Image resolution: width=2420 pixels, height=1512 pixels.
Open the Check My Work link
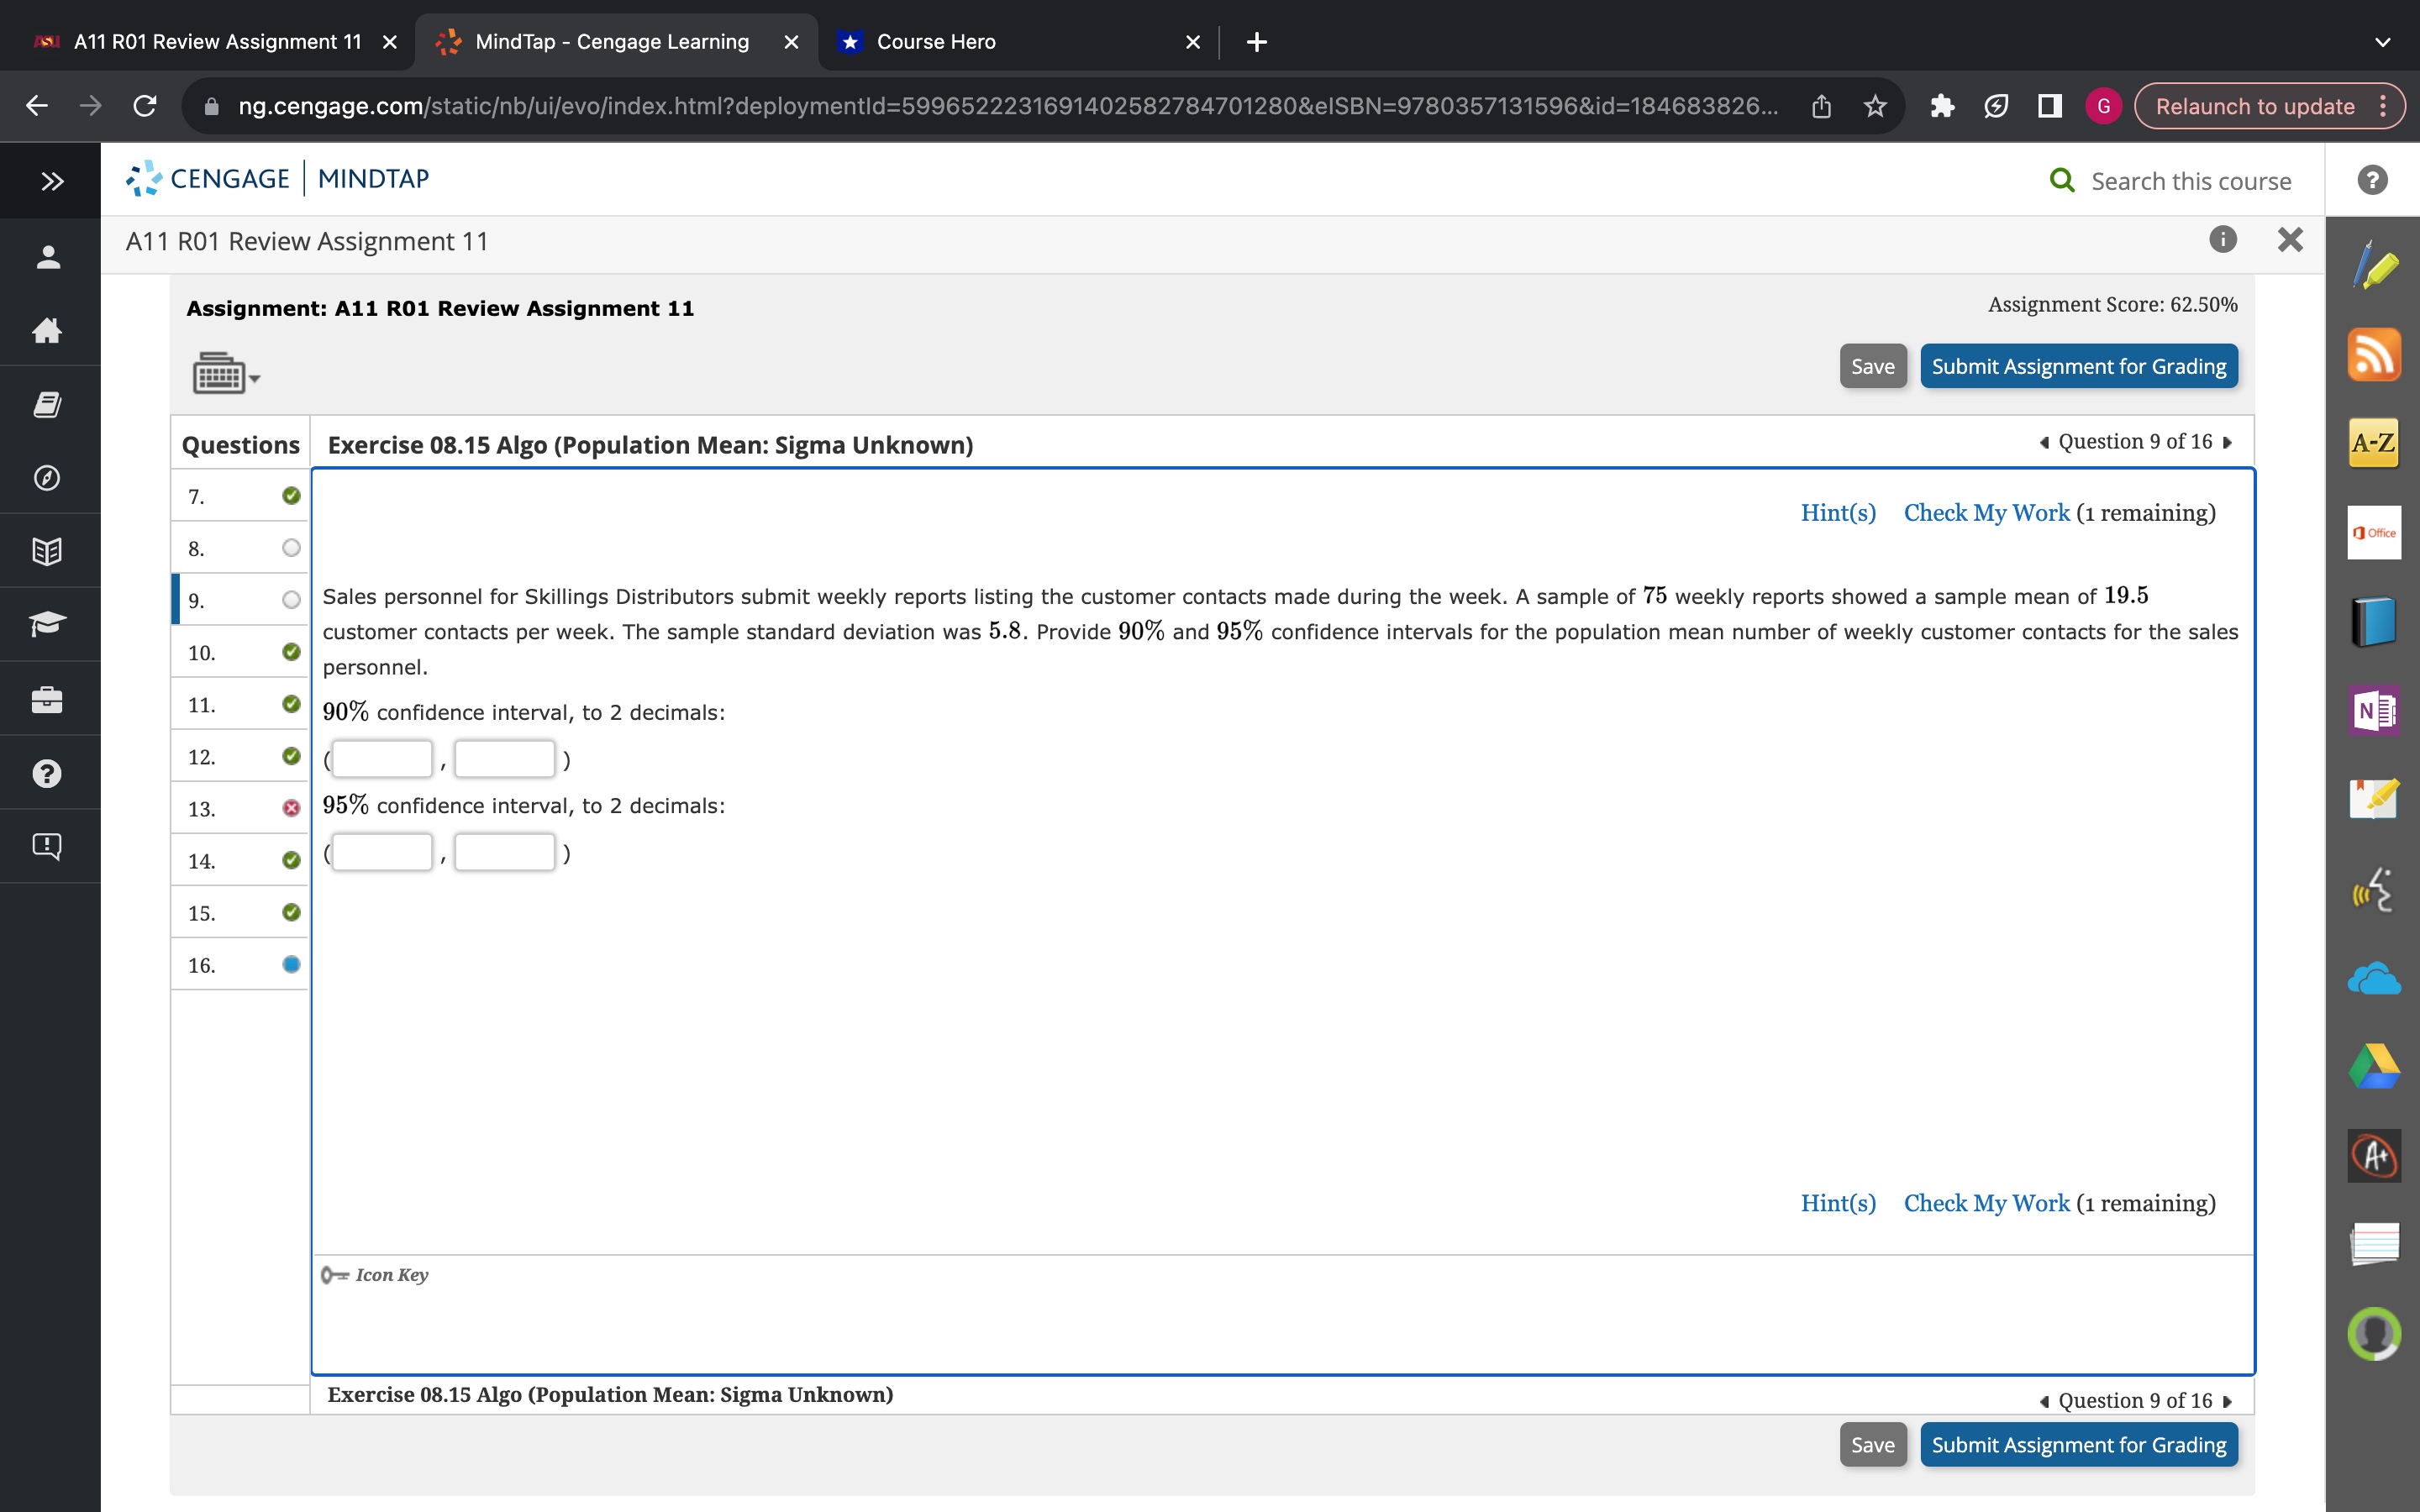pos(1986,512)
